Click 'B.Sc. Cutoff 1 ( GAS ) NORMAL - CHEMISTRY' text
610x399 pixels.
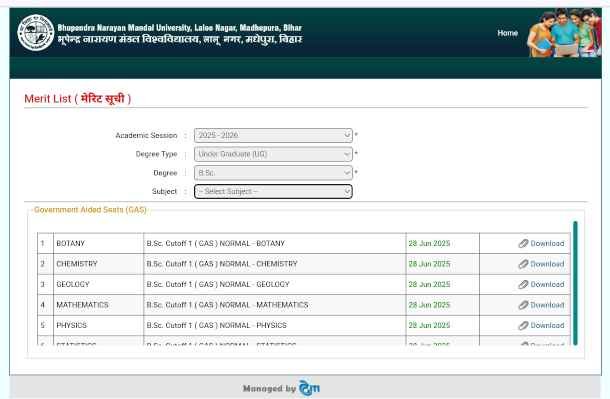pos(222,264)
